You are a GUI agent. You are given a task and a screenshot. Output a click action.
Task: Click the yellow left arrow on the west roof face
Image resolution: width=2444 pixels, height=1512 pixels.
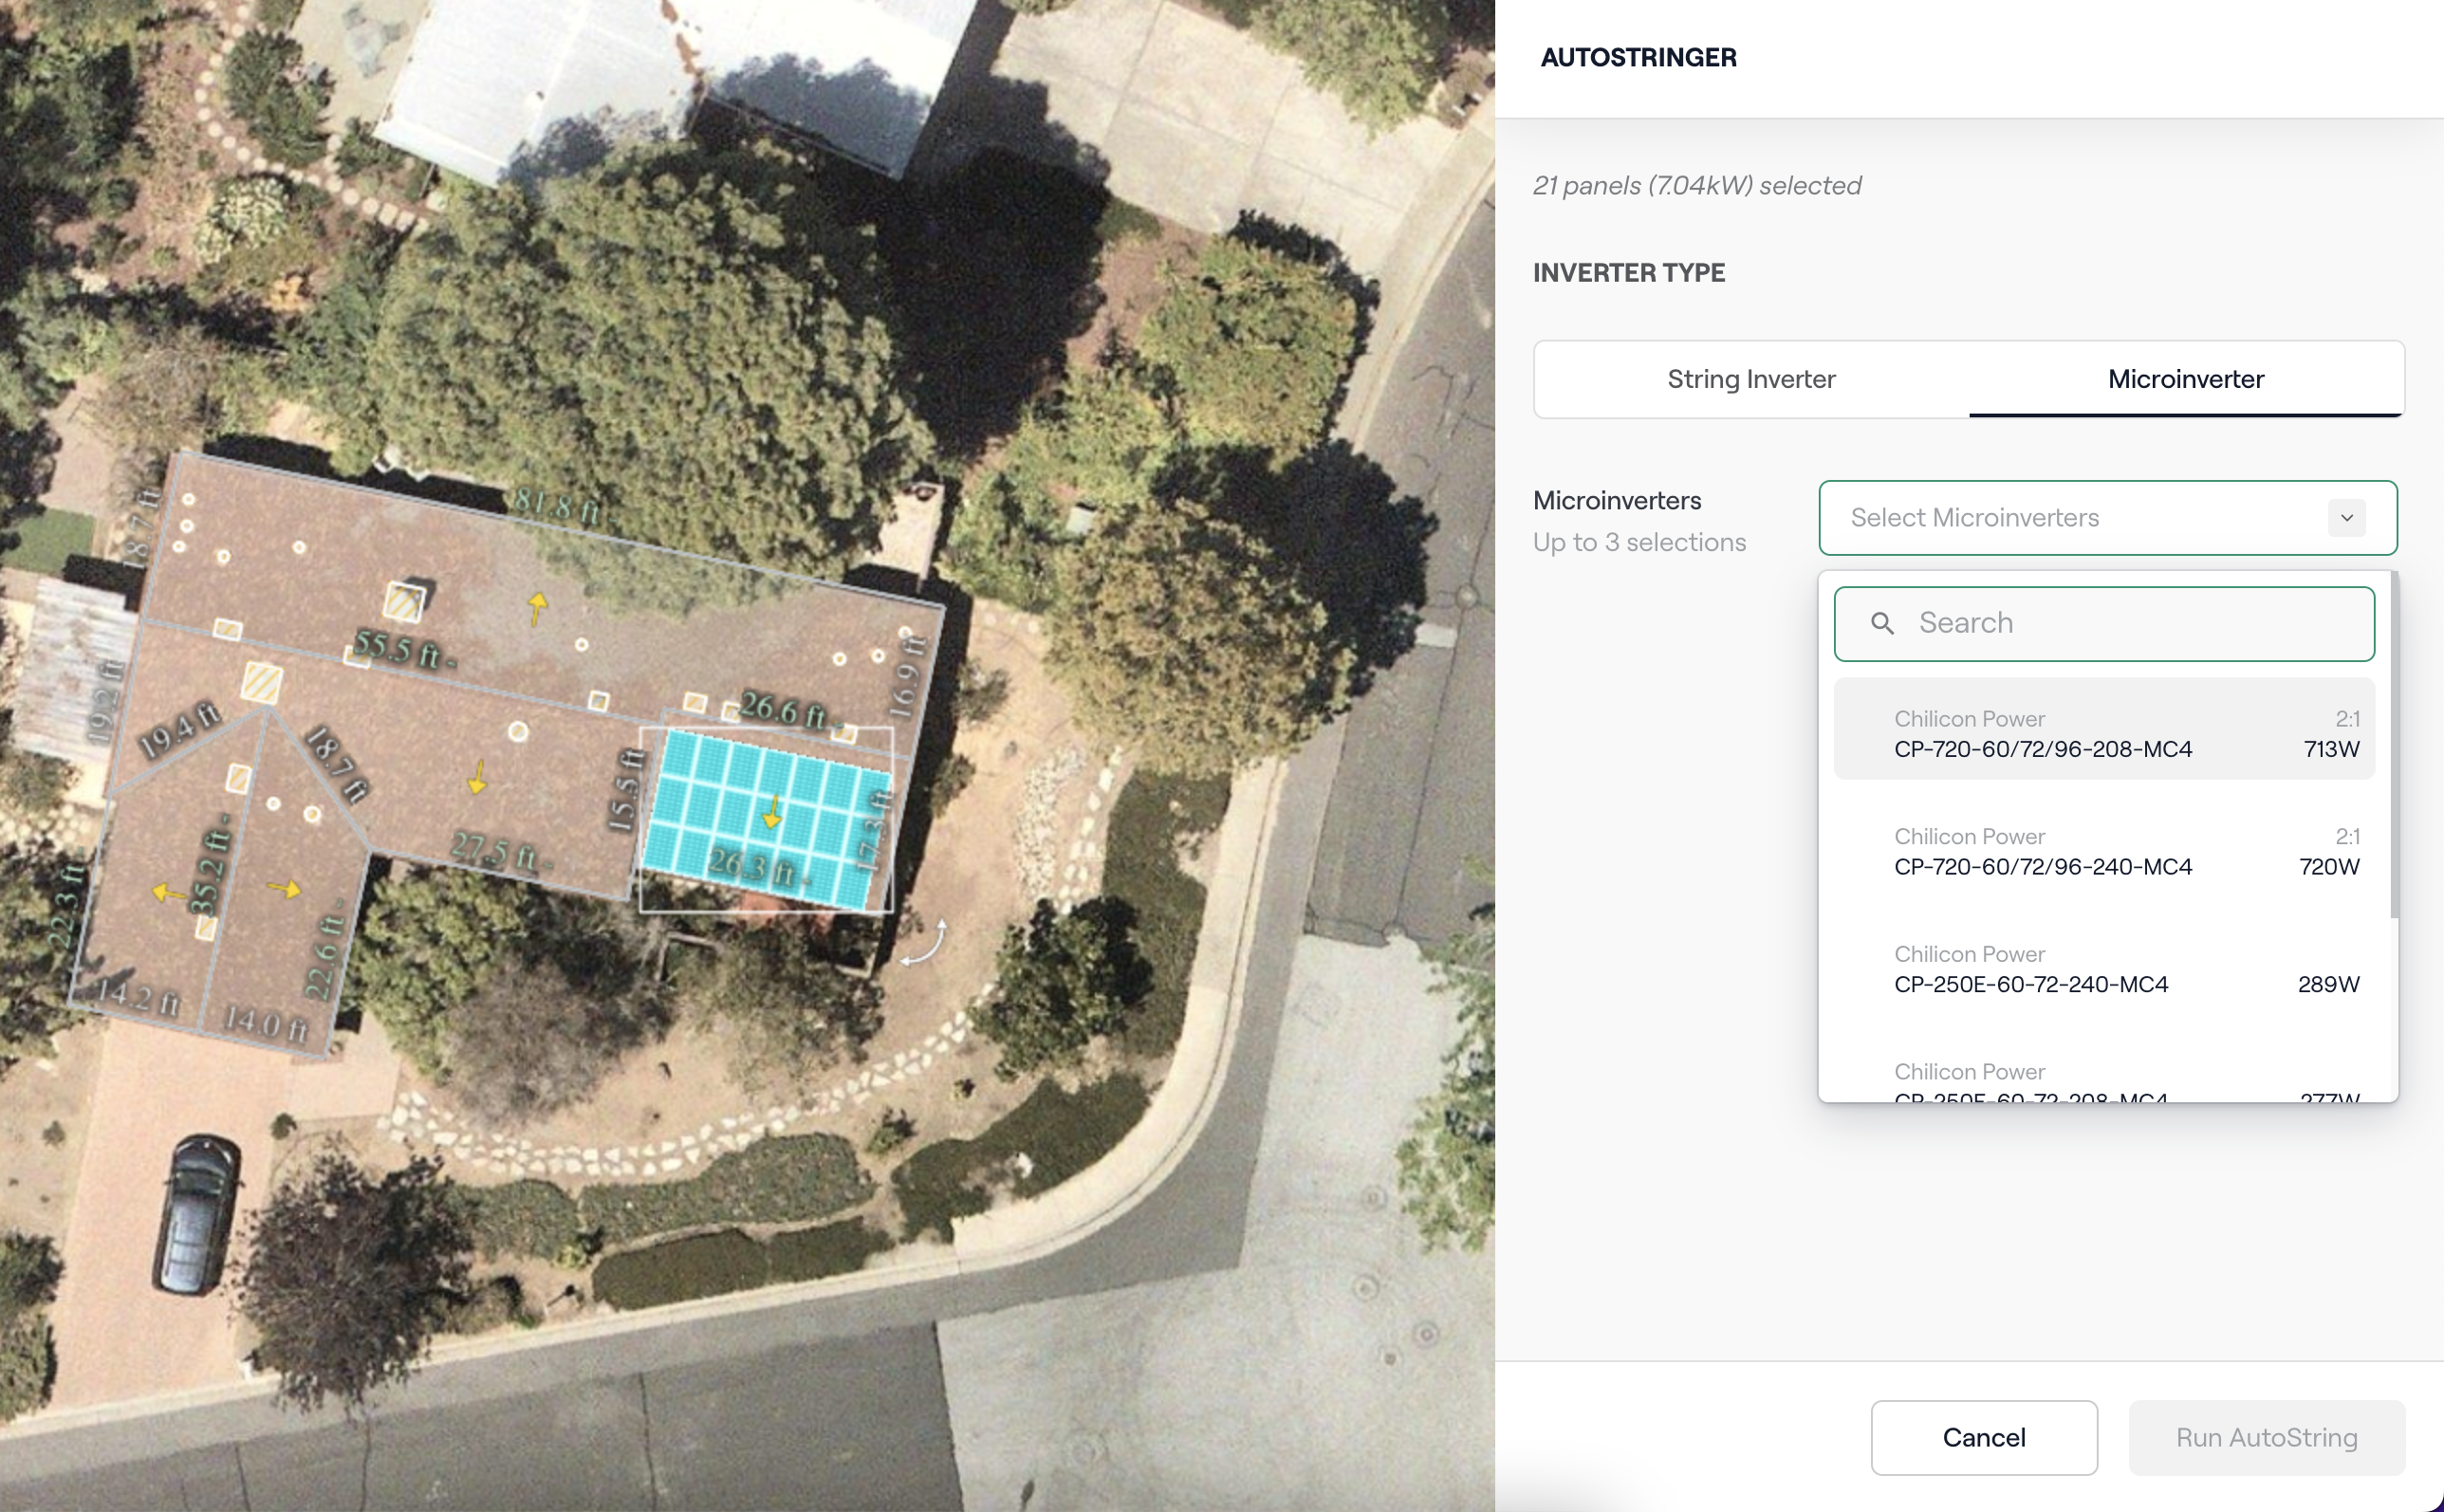[x=166, y=892]
